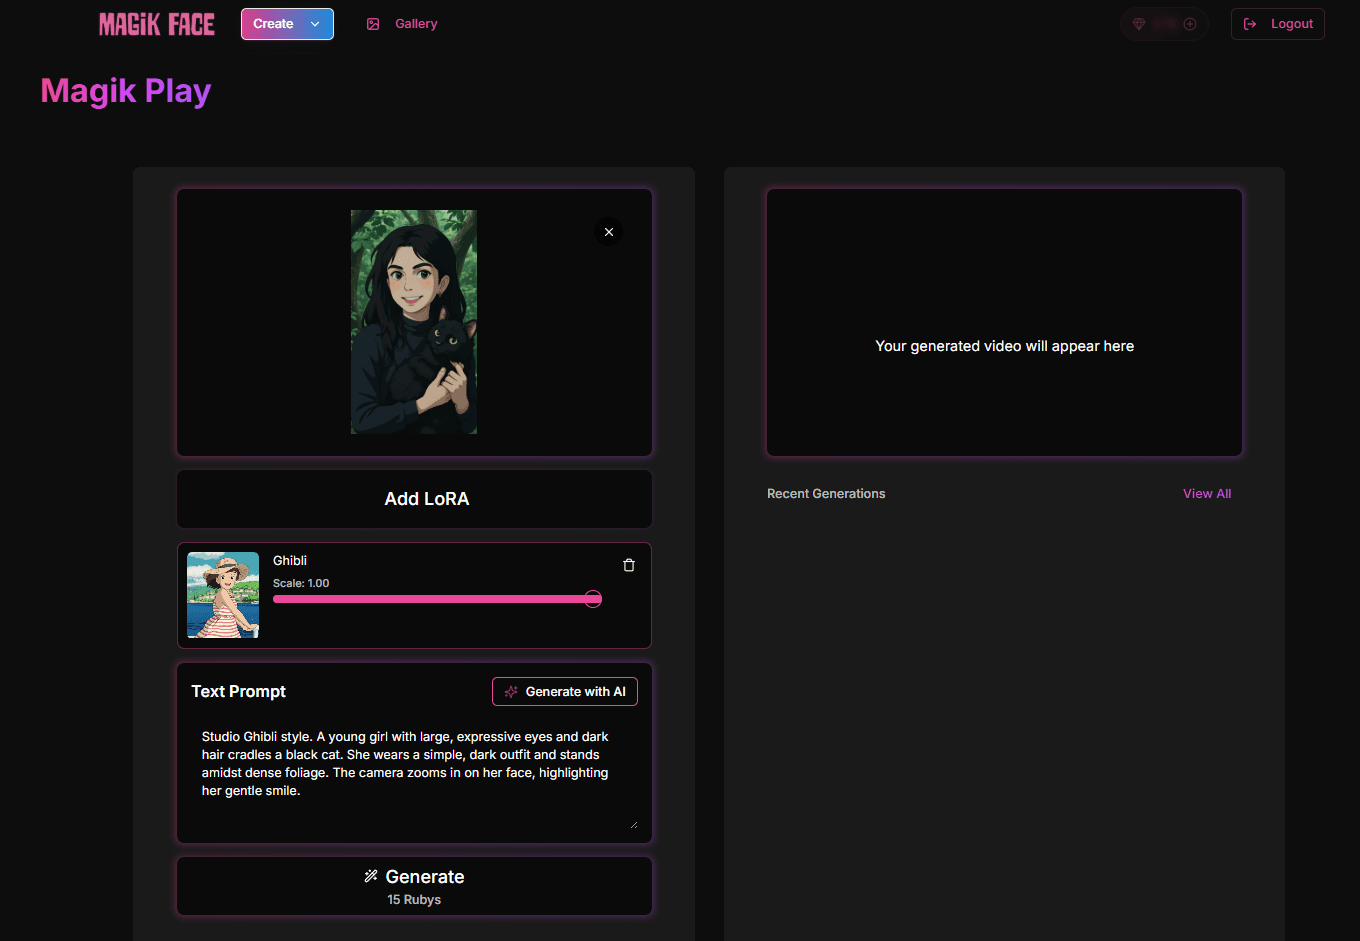Click the 'Scale: 1.00' label
The height and width of the screenshot is (941, 1360).
[301, 583]
